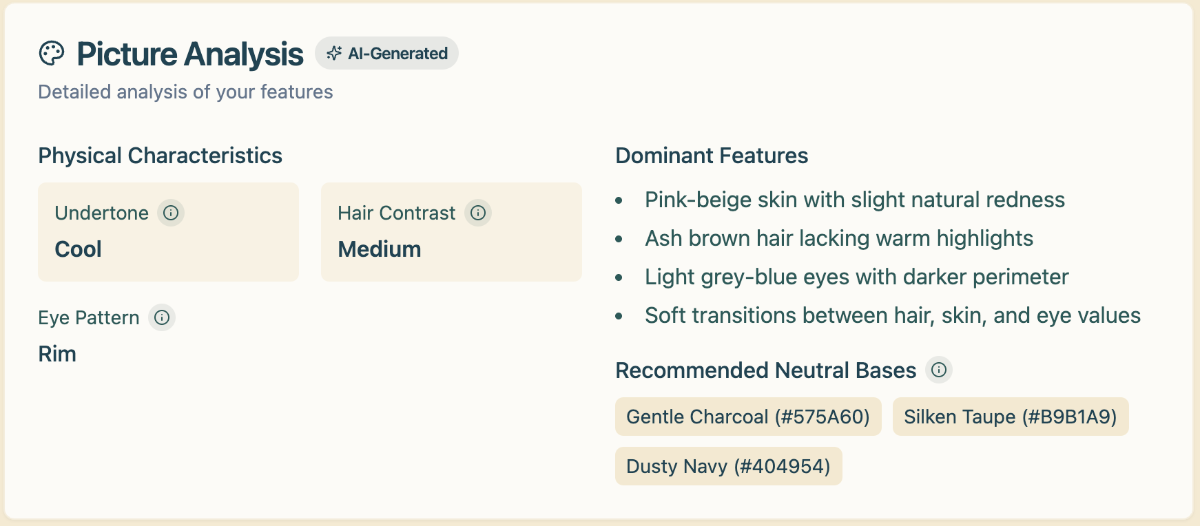
Task: Click the Eye Pattern info icon
Action: click(162, 318)
